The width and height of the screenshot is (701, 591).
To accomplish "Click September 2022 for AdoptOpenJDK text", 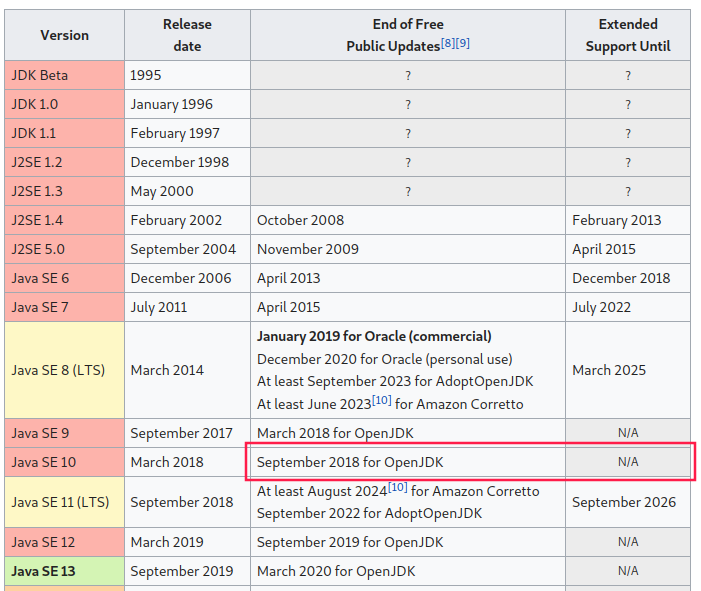I will 370,513.
